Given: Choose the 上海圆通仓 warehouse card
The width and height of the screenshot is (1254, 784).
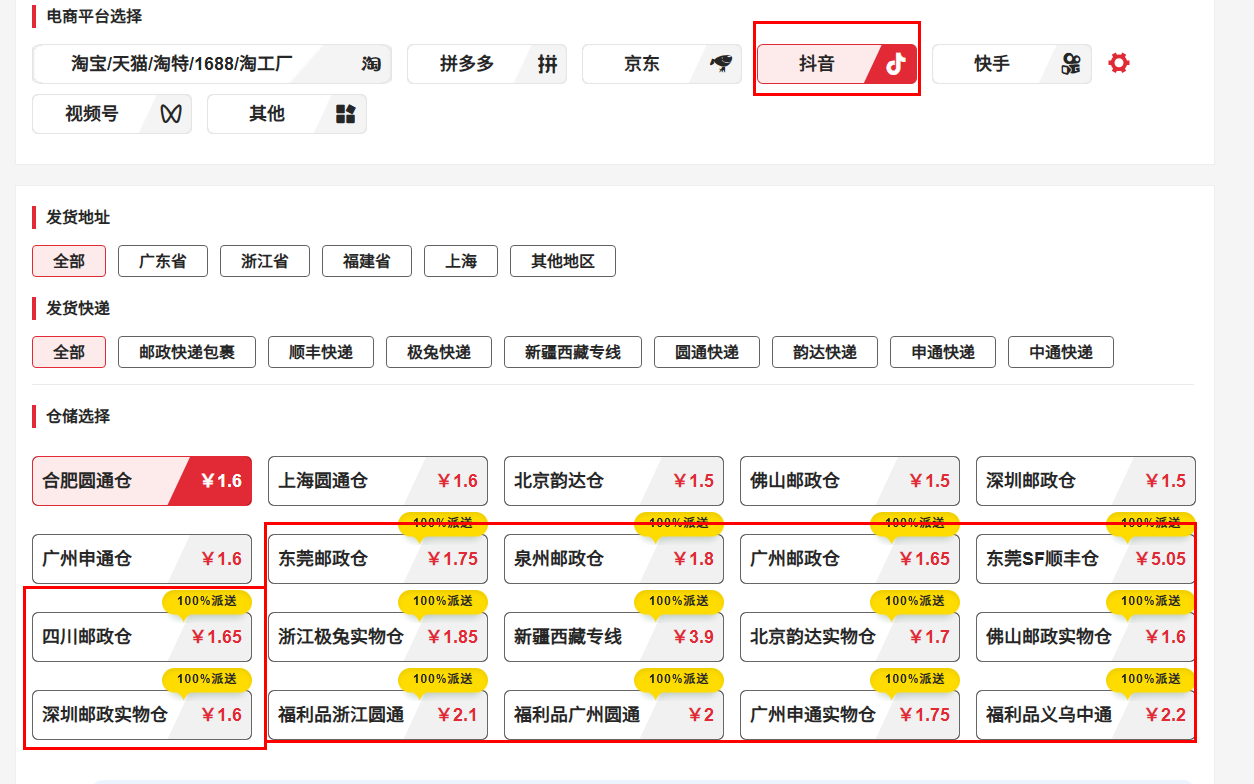Looking at the screenshot, I should pos(378,481).
